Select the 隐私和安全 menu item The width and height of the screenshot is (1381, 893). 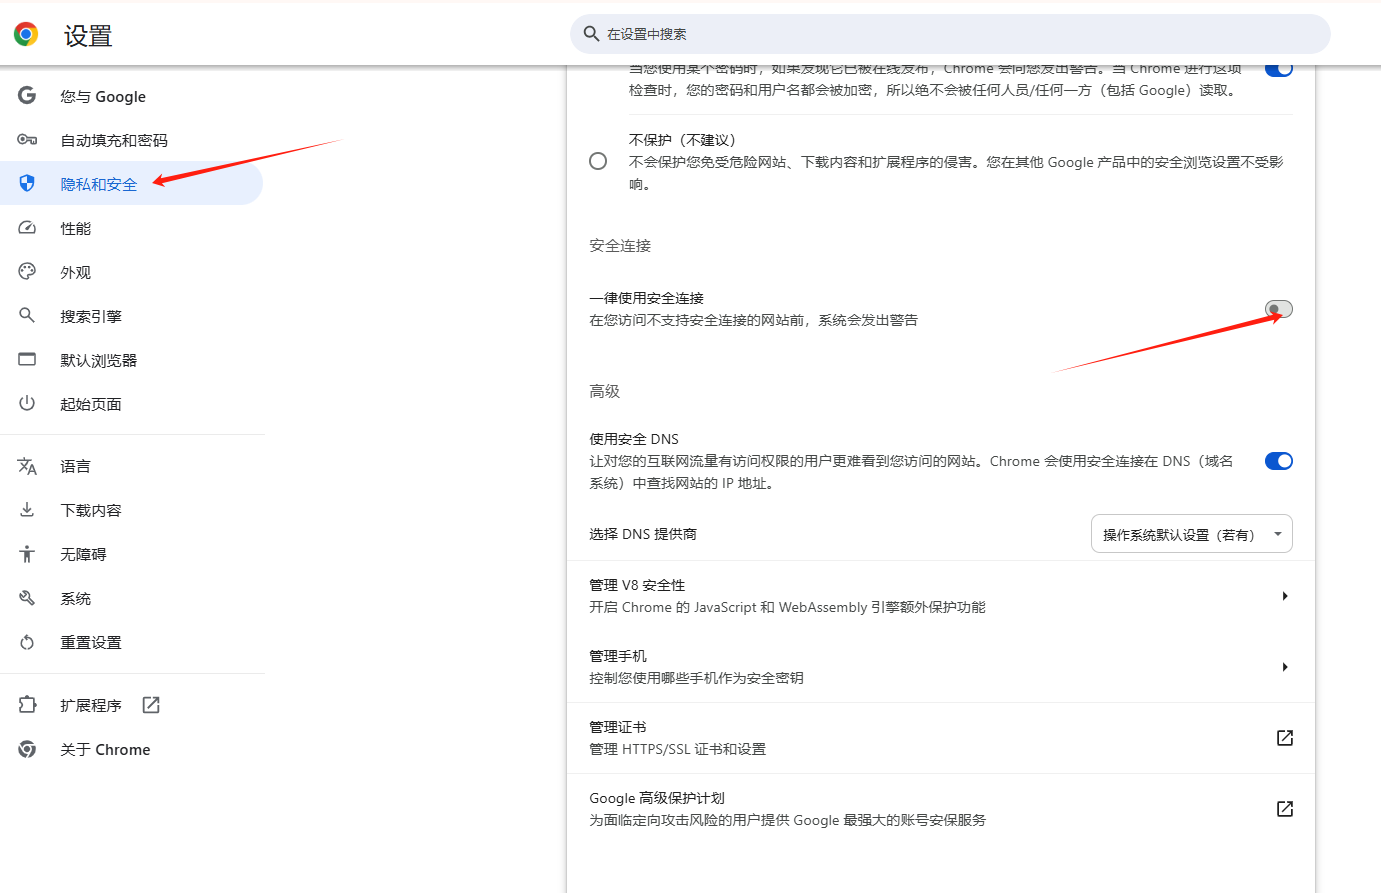131,184
